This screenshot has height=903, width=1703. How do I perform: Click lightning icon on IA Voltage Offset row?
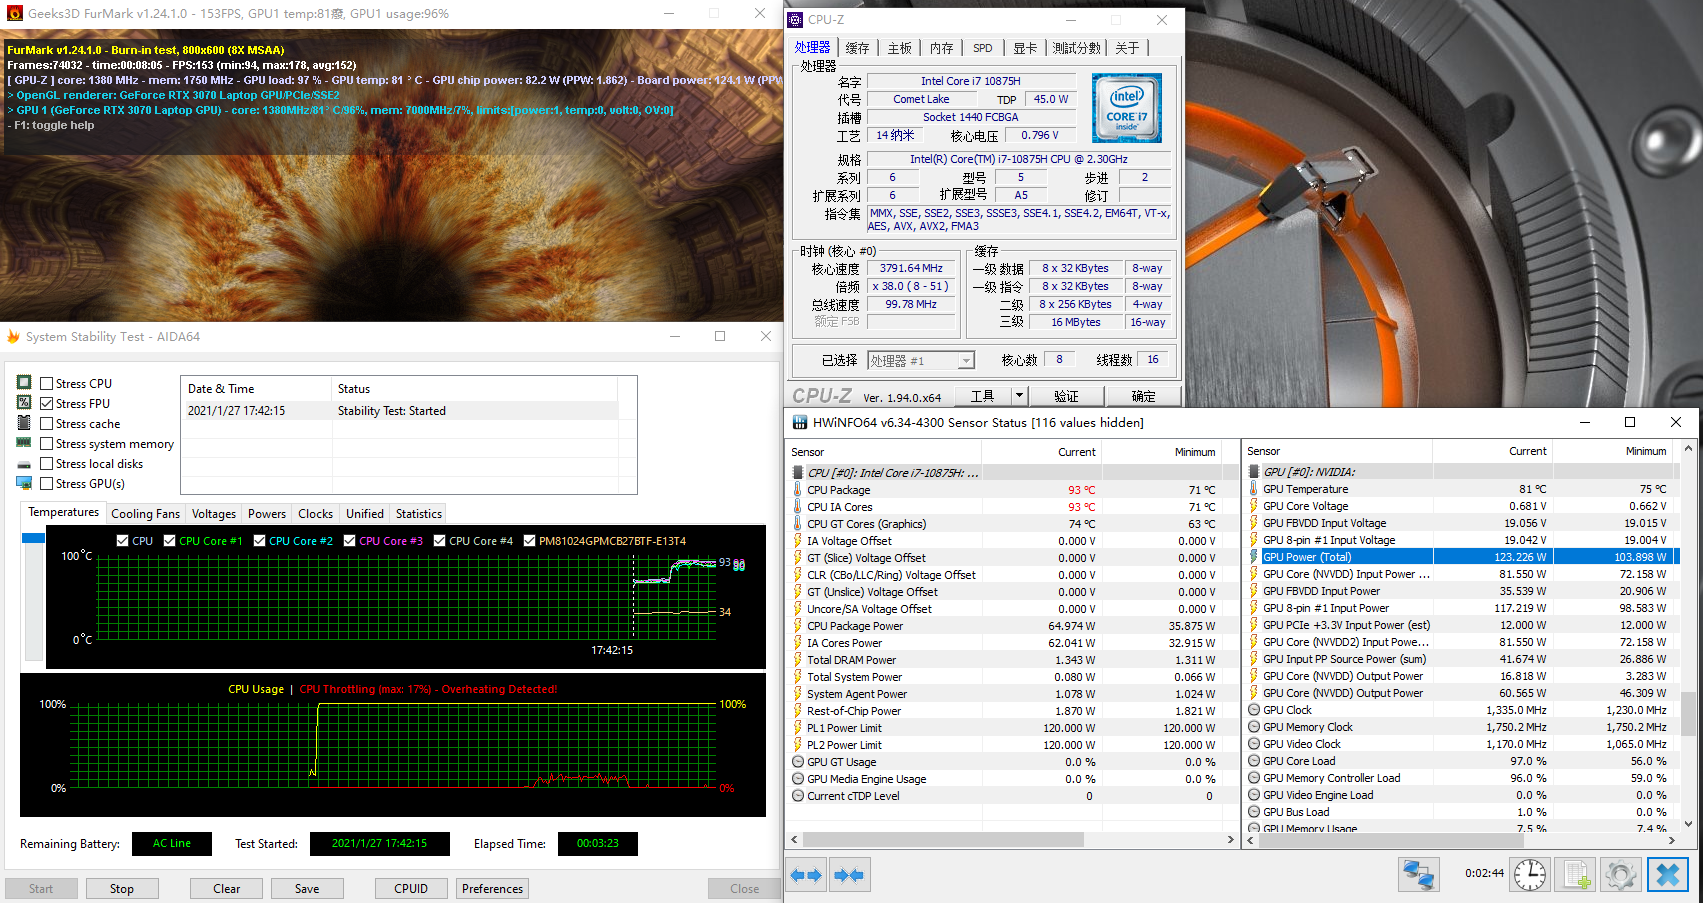coord(798,541)
